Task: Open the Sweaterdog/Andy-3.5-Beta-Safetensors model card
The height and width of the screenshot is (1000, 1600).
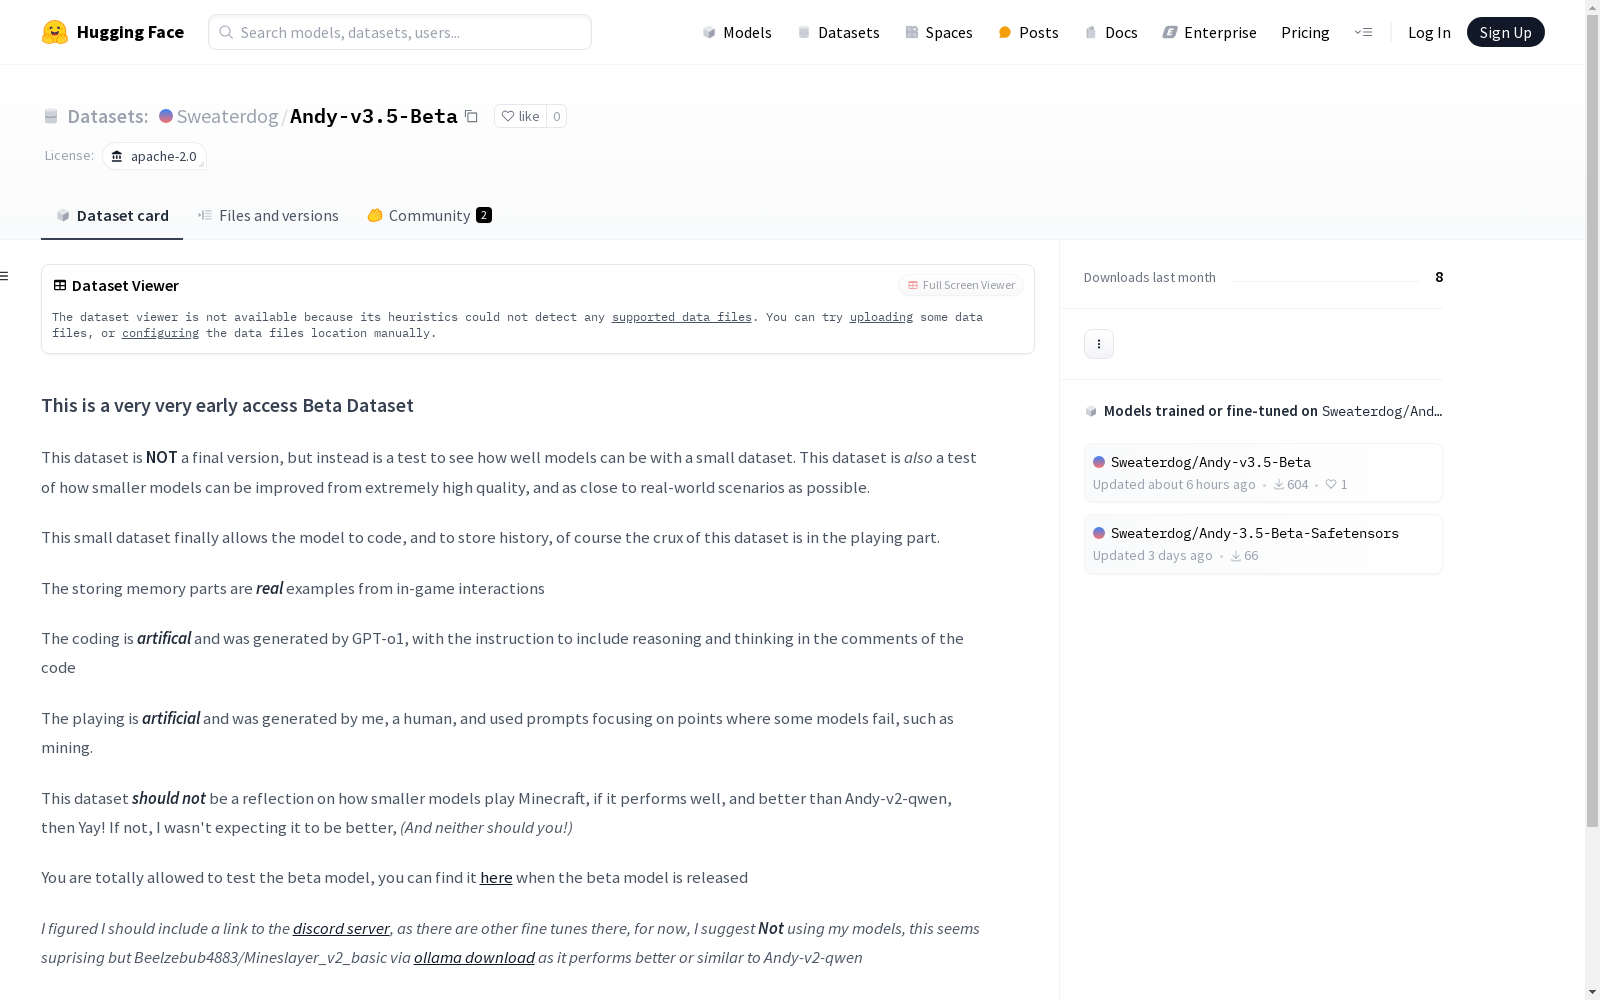Action: pyautogui.click(x=1263, y=544)
